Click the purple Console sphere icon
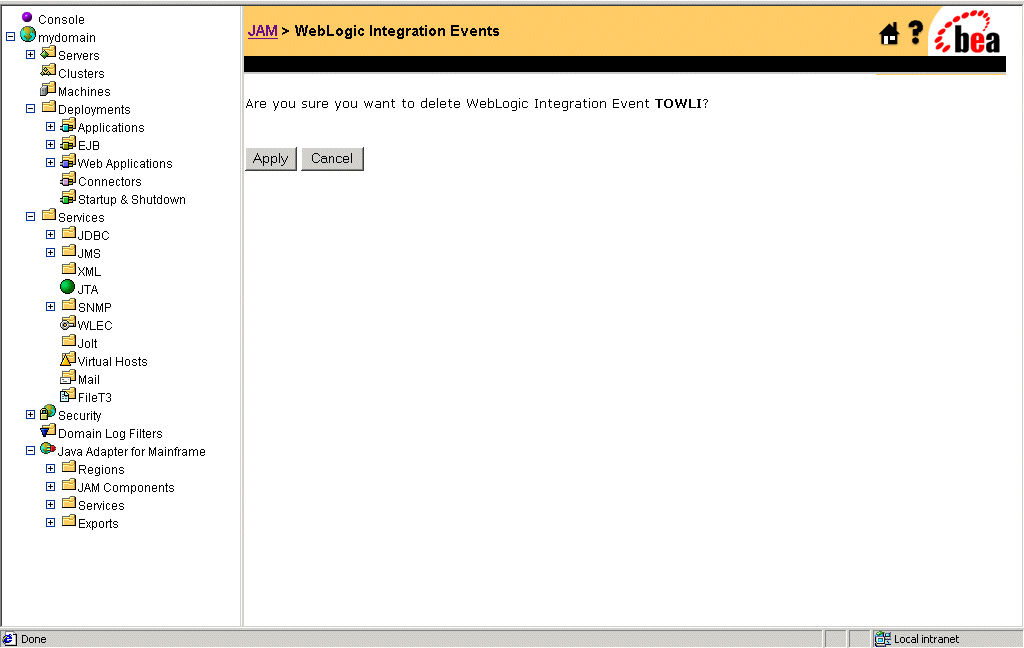Image resolution: width=1024 pixels, height=648 pixels. point(27,17)
